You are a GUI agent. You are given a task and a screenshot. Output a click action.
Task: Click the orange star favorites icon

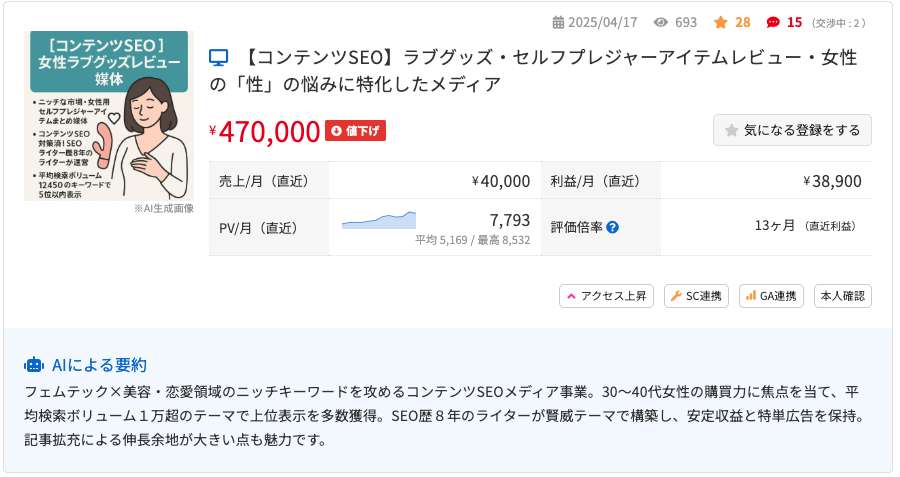720,22
